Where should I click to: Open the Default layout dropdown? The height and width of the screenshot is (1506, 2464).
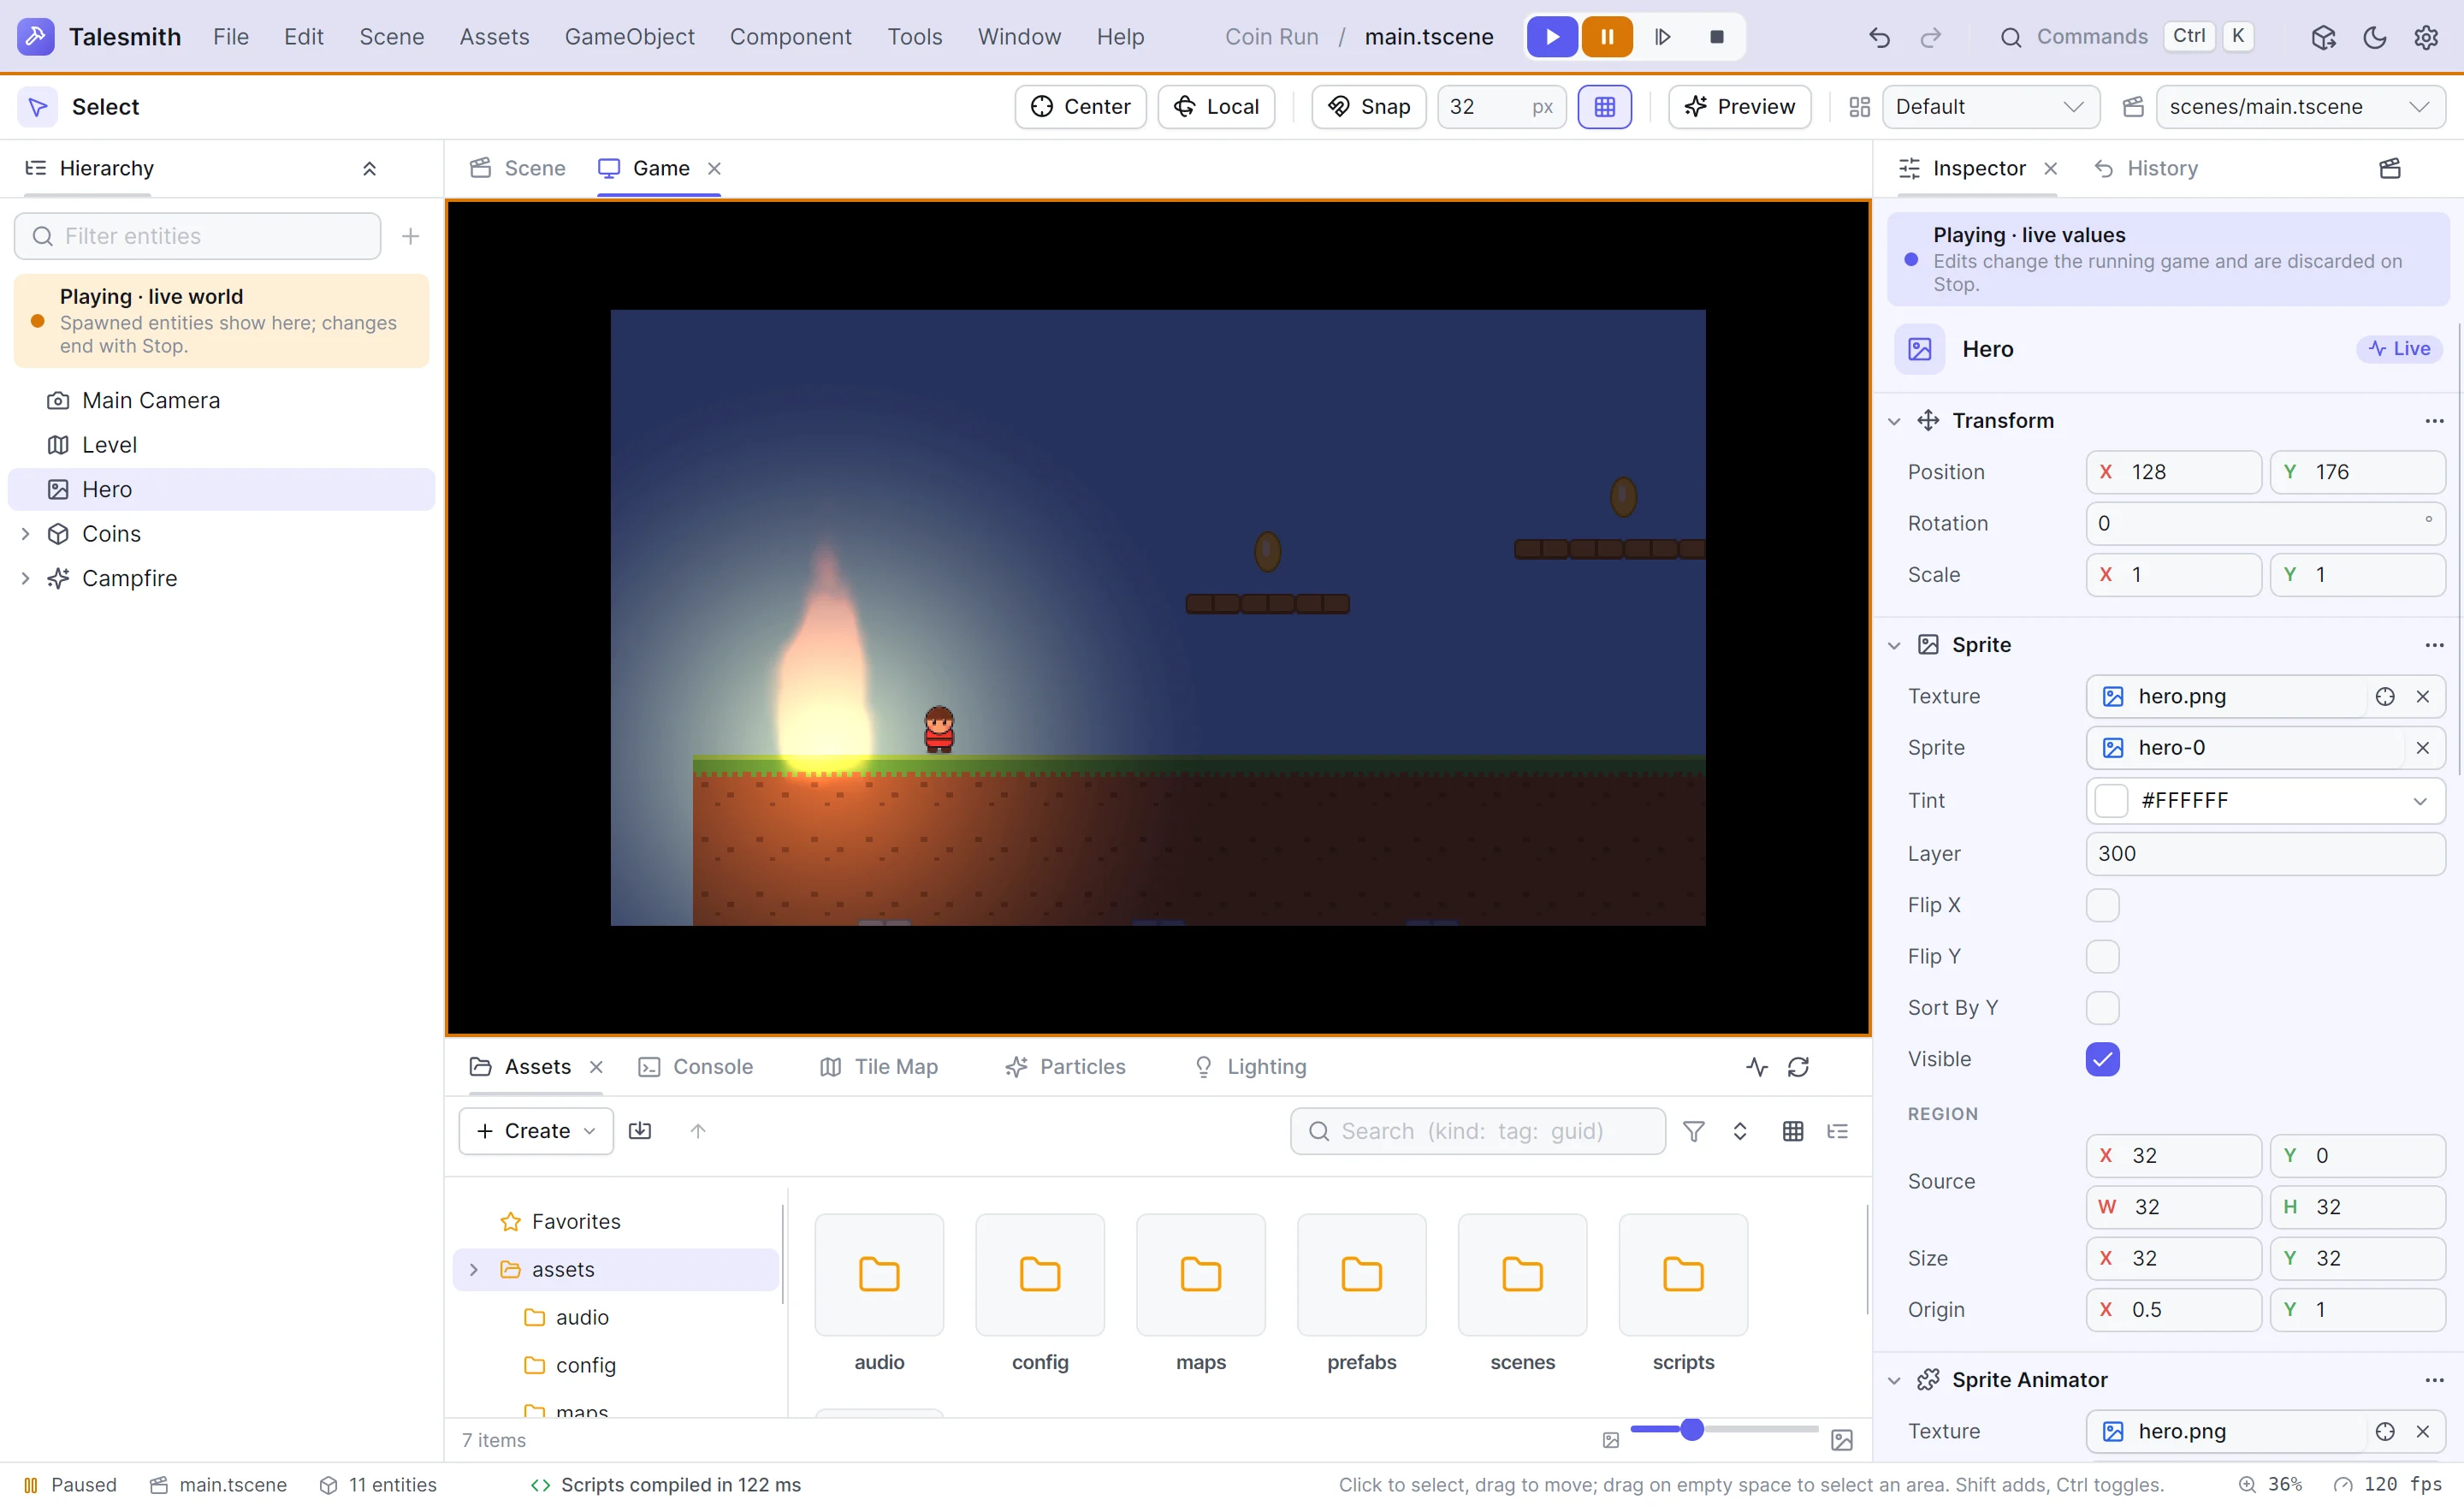[1990, 107]
